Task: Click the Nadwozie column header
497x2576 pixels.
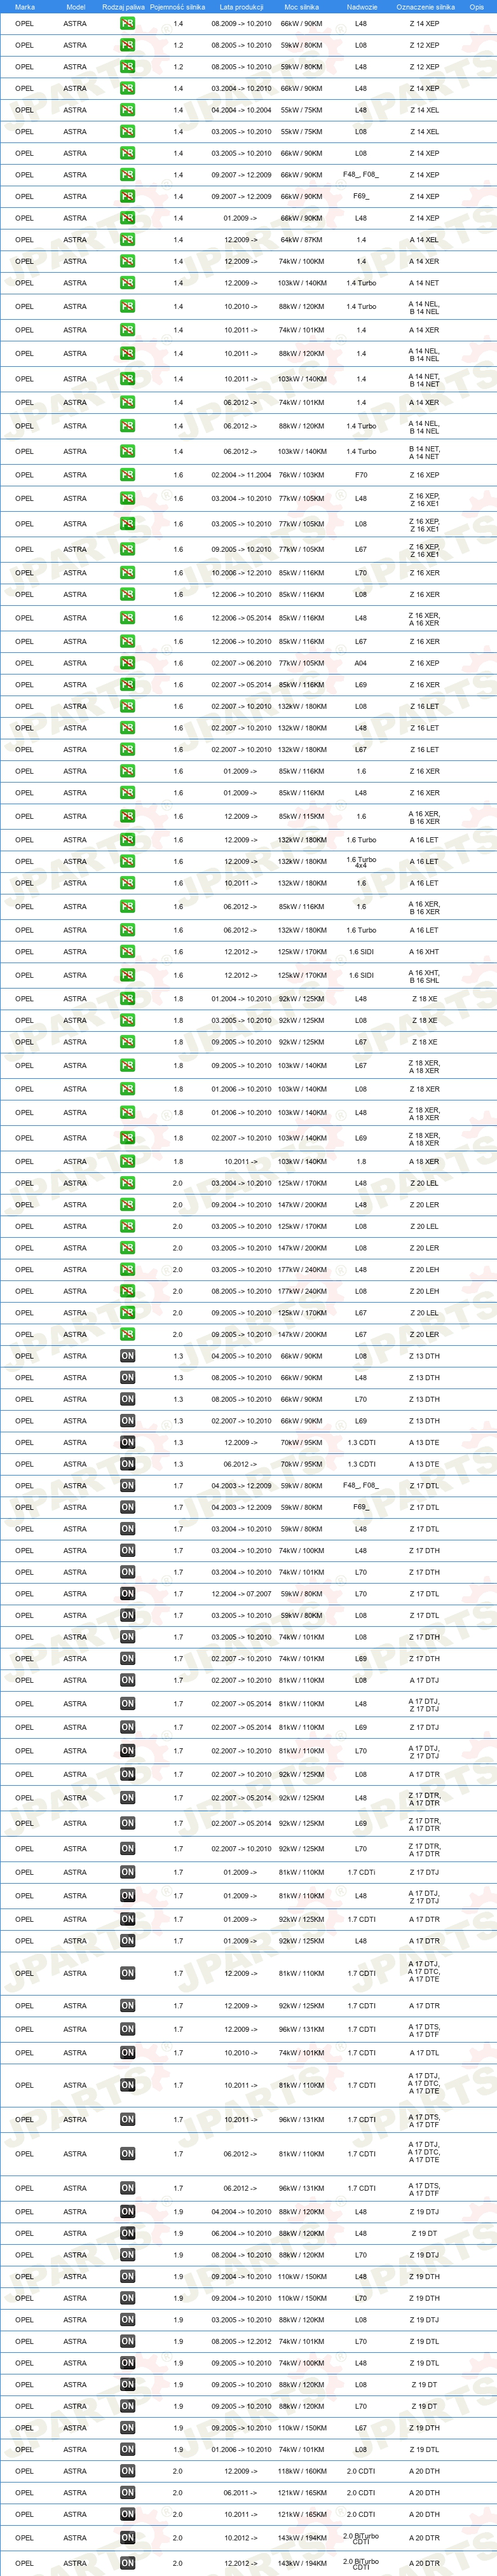Action: click(361, 7)
